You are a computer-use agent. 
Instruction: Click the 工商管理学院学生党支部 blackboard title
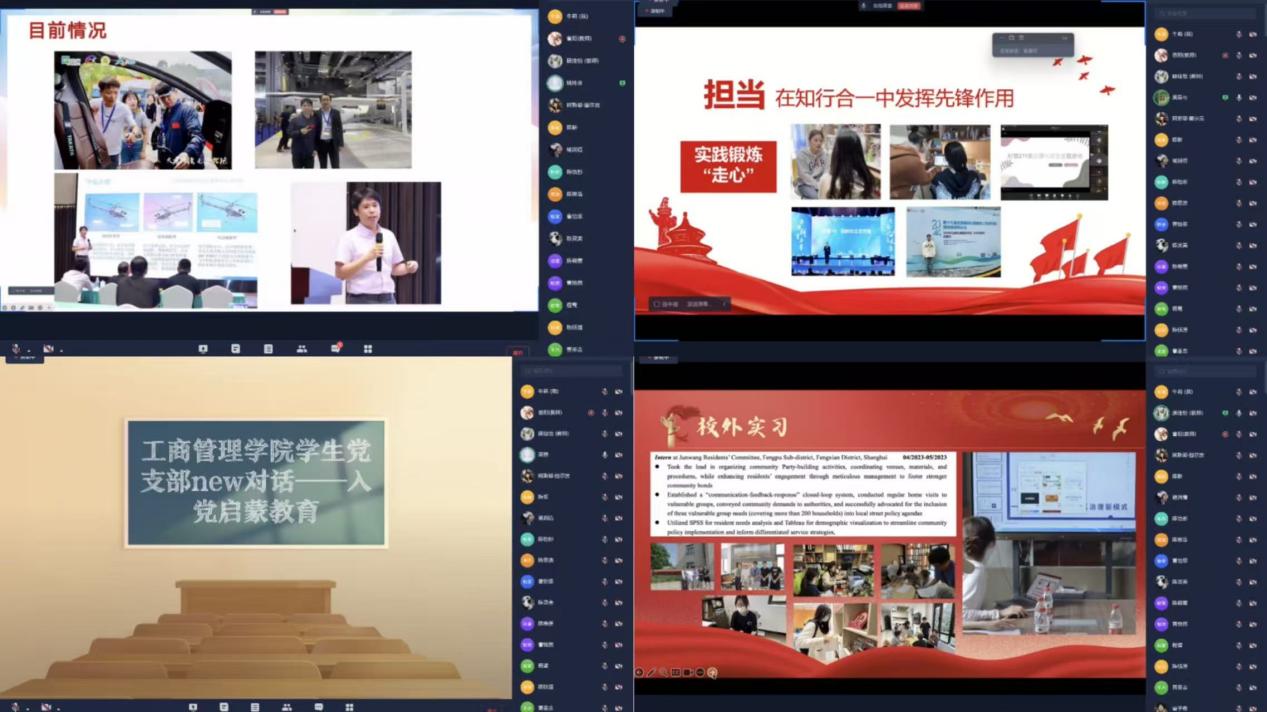point(256,482)
